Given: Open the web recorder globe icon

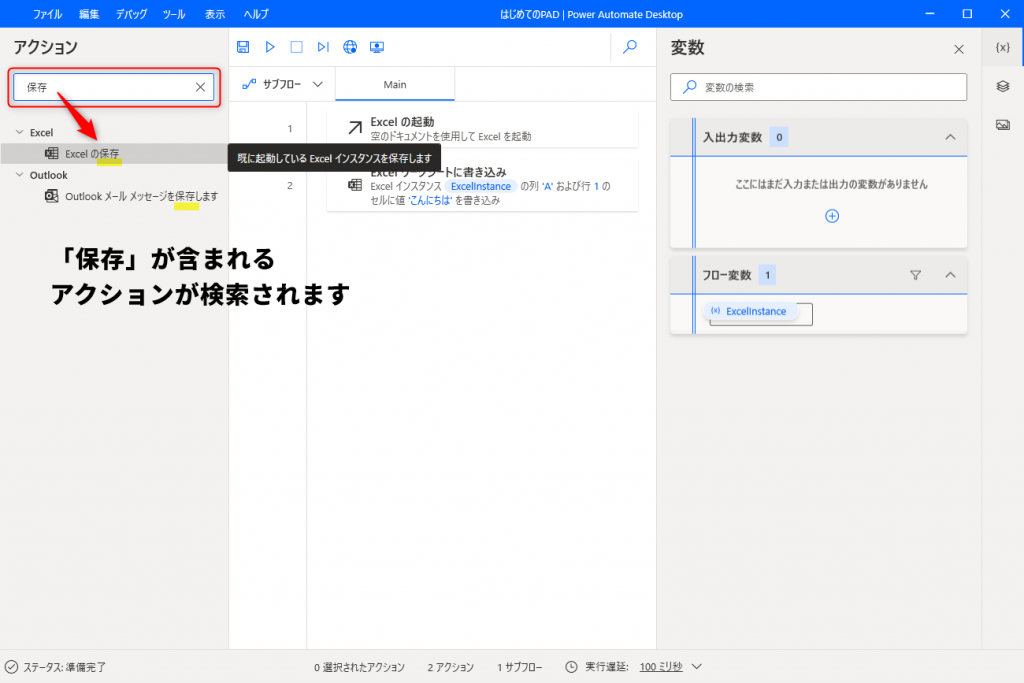Looking at the screenshot, I should (x=350, y=47).
